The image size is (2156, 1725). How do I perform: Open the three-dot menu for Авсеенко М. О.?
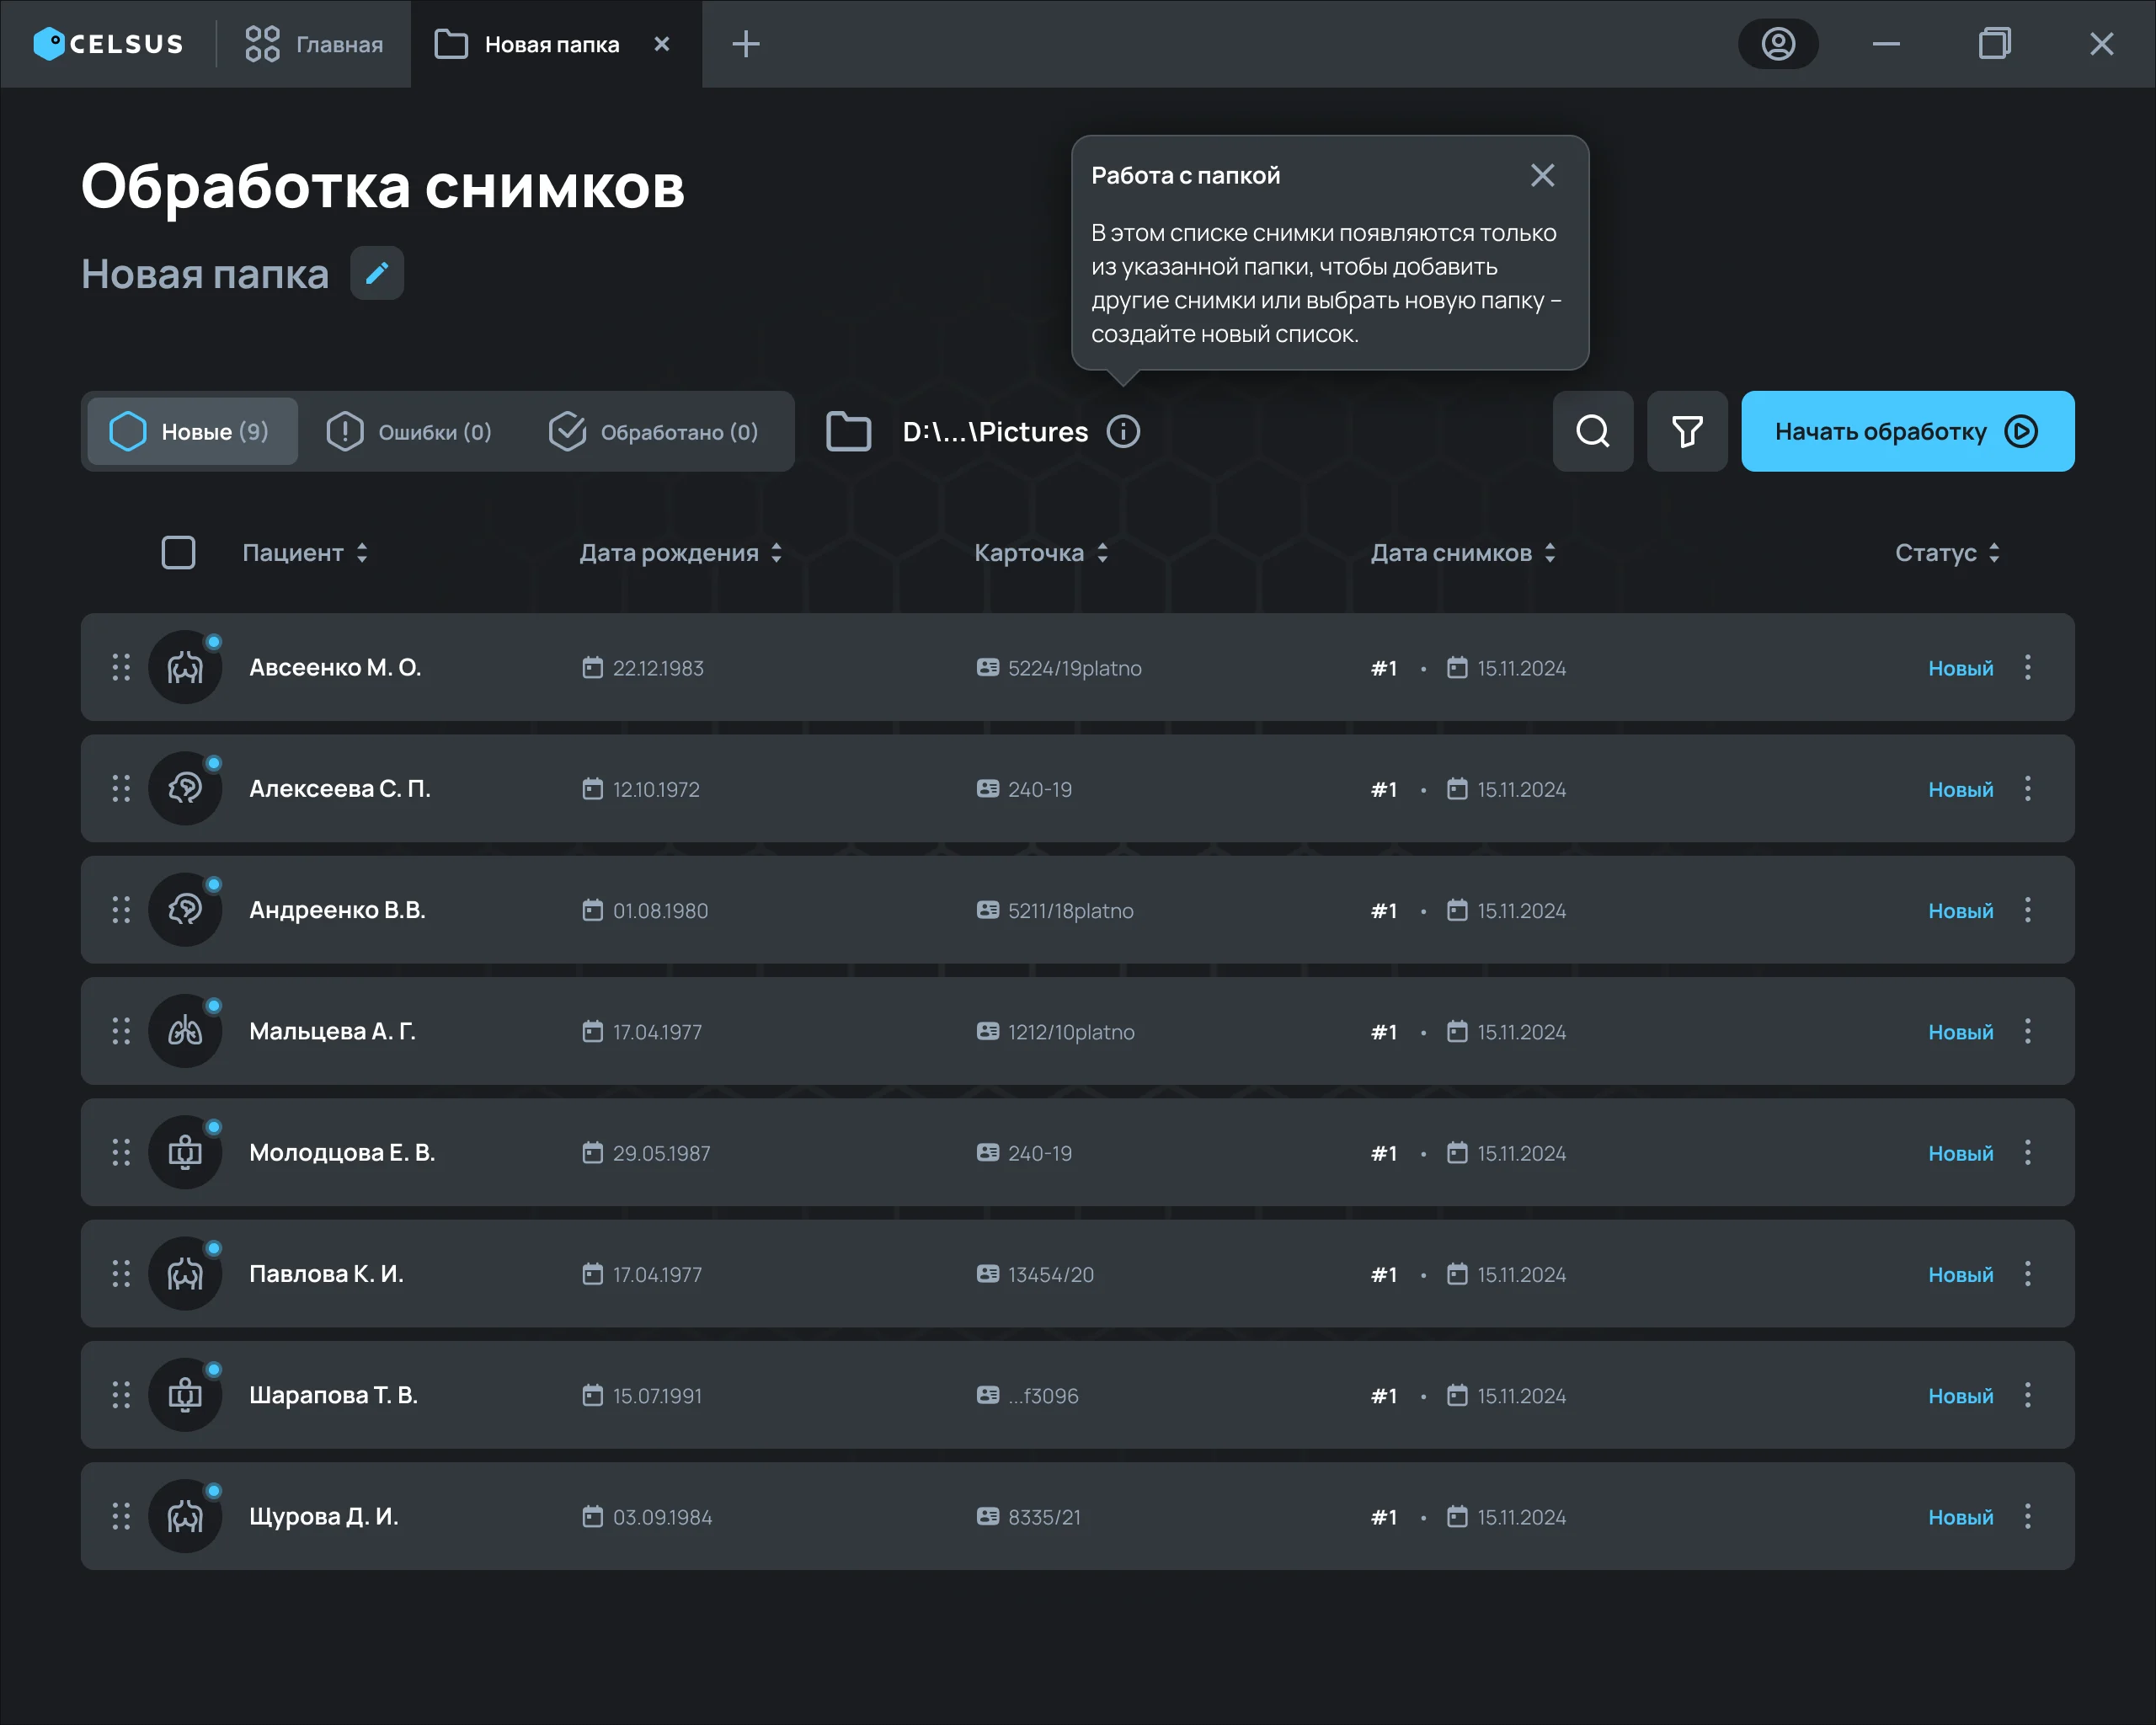click(x=2028, y=667)
